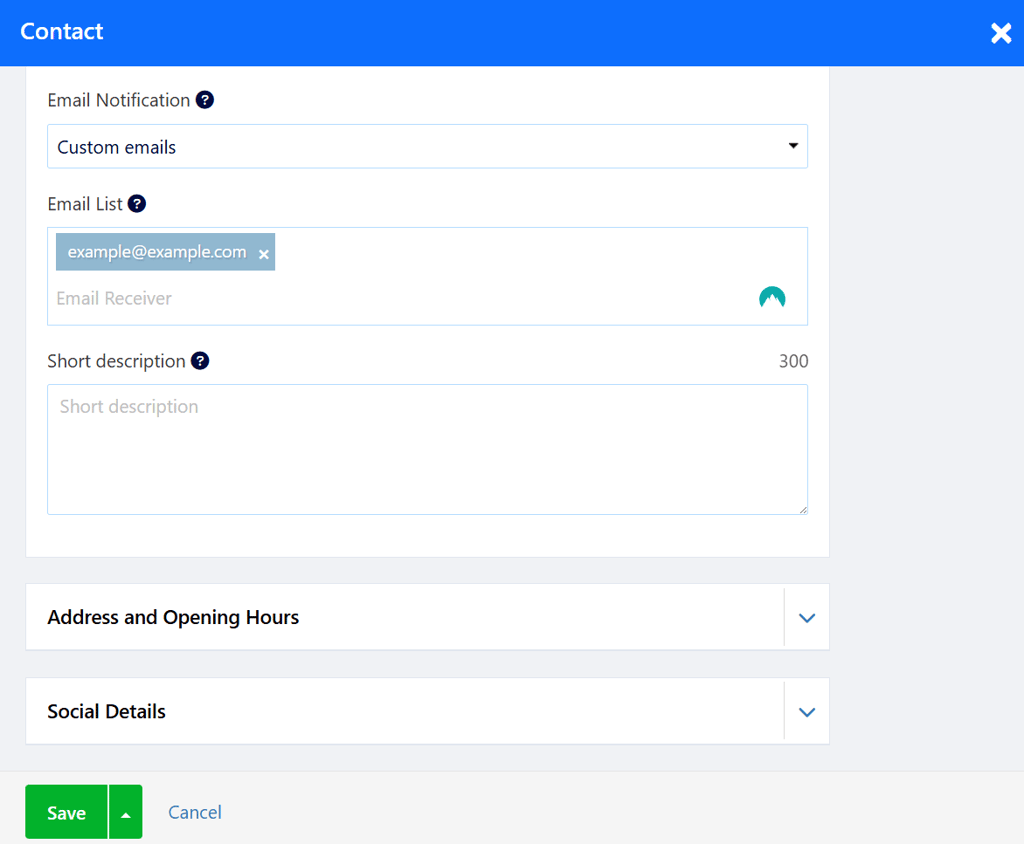Open the Custom emails dropdown
This screenshot has height=844, width=1024.
click(x=427, y=146)
